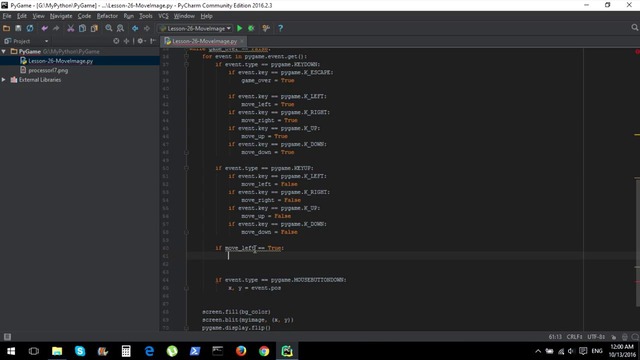Open Settings via the wrench icon
The image size is (640, 360).
click(266, 28)
